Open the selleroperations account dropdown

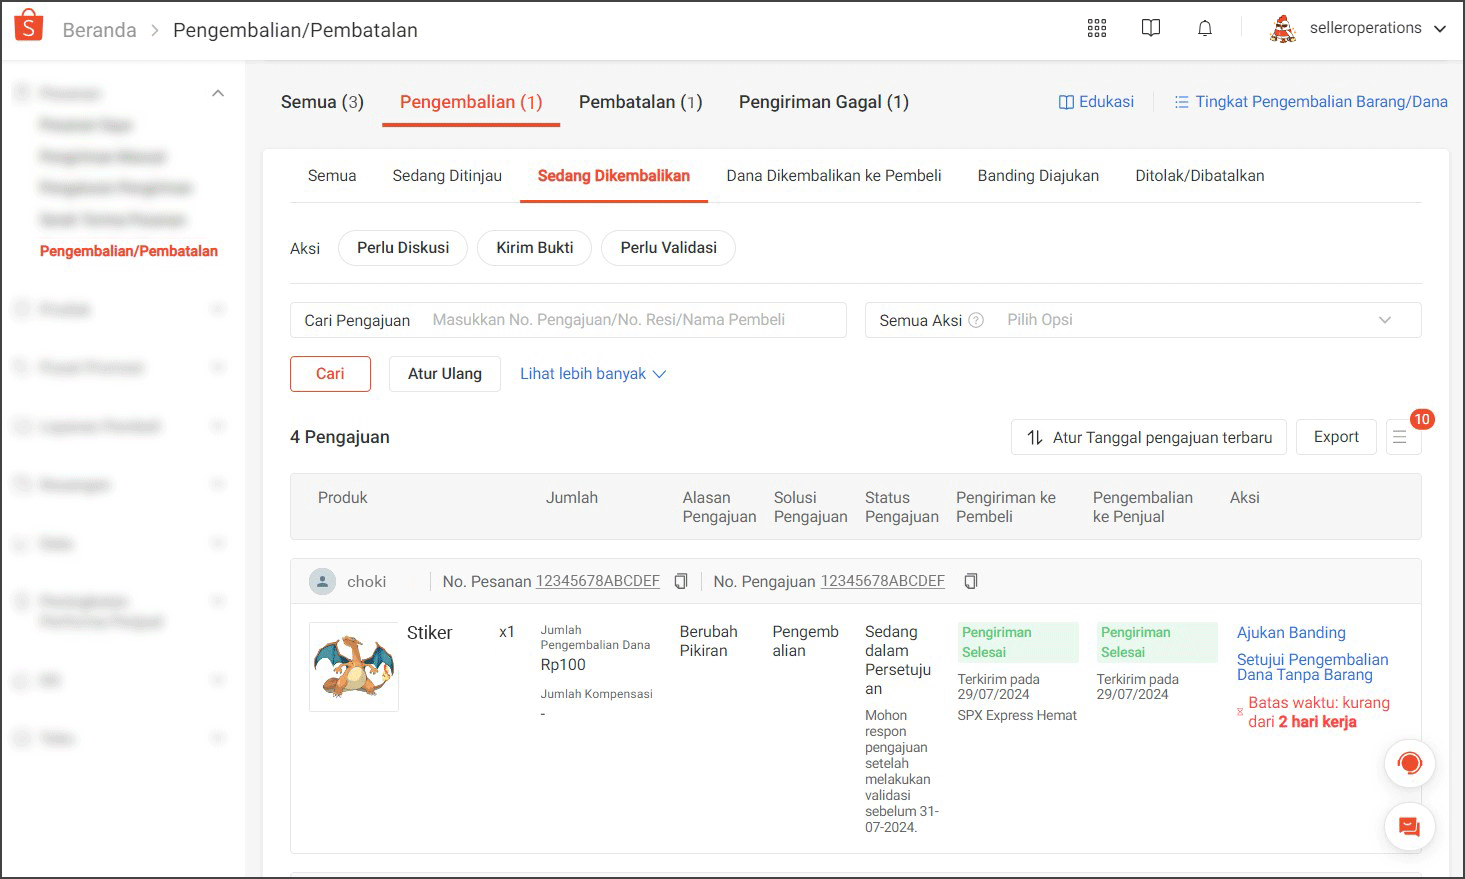pyautogui.click(x=1364, y=28)
